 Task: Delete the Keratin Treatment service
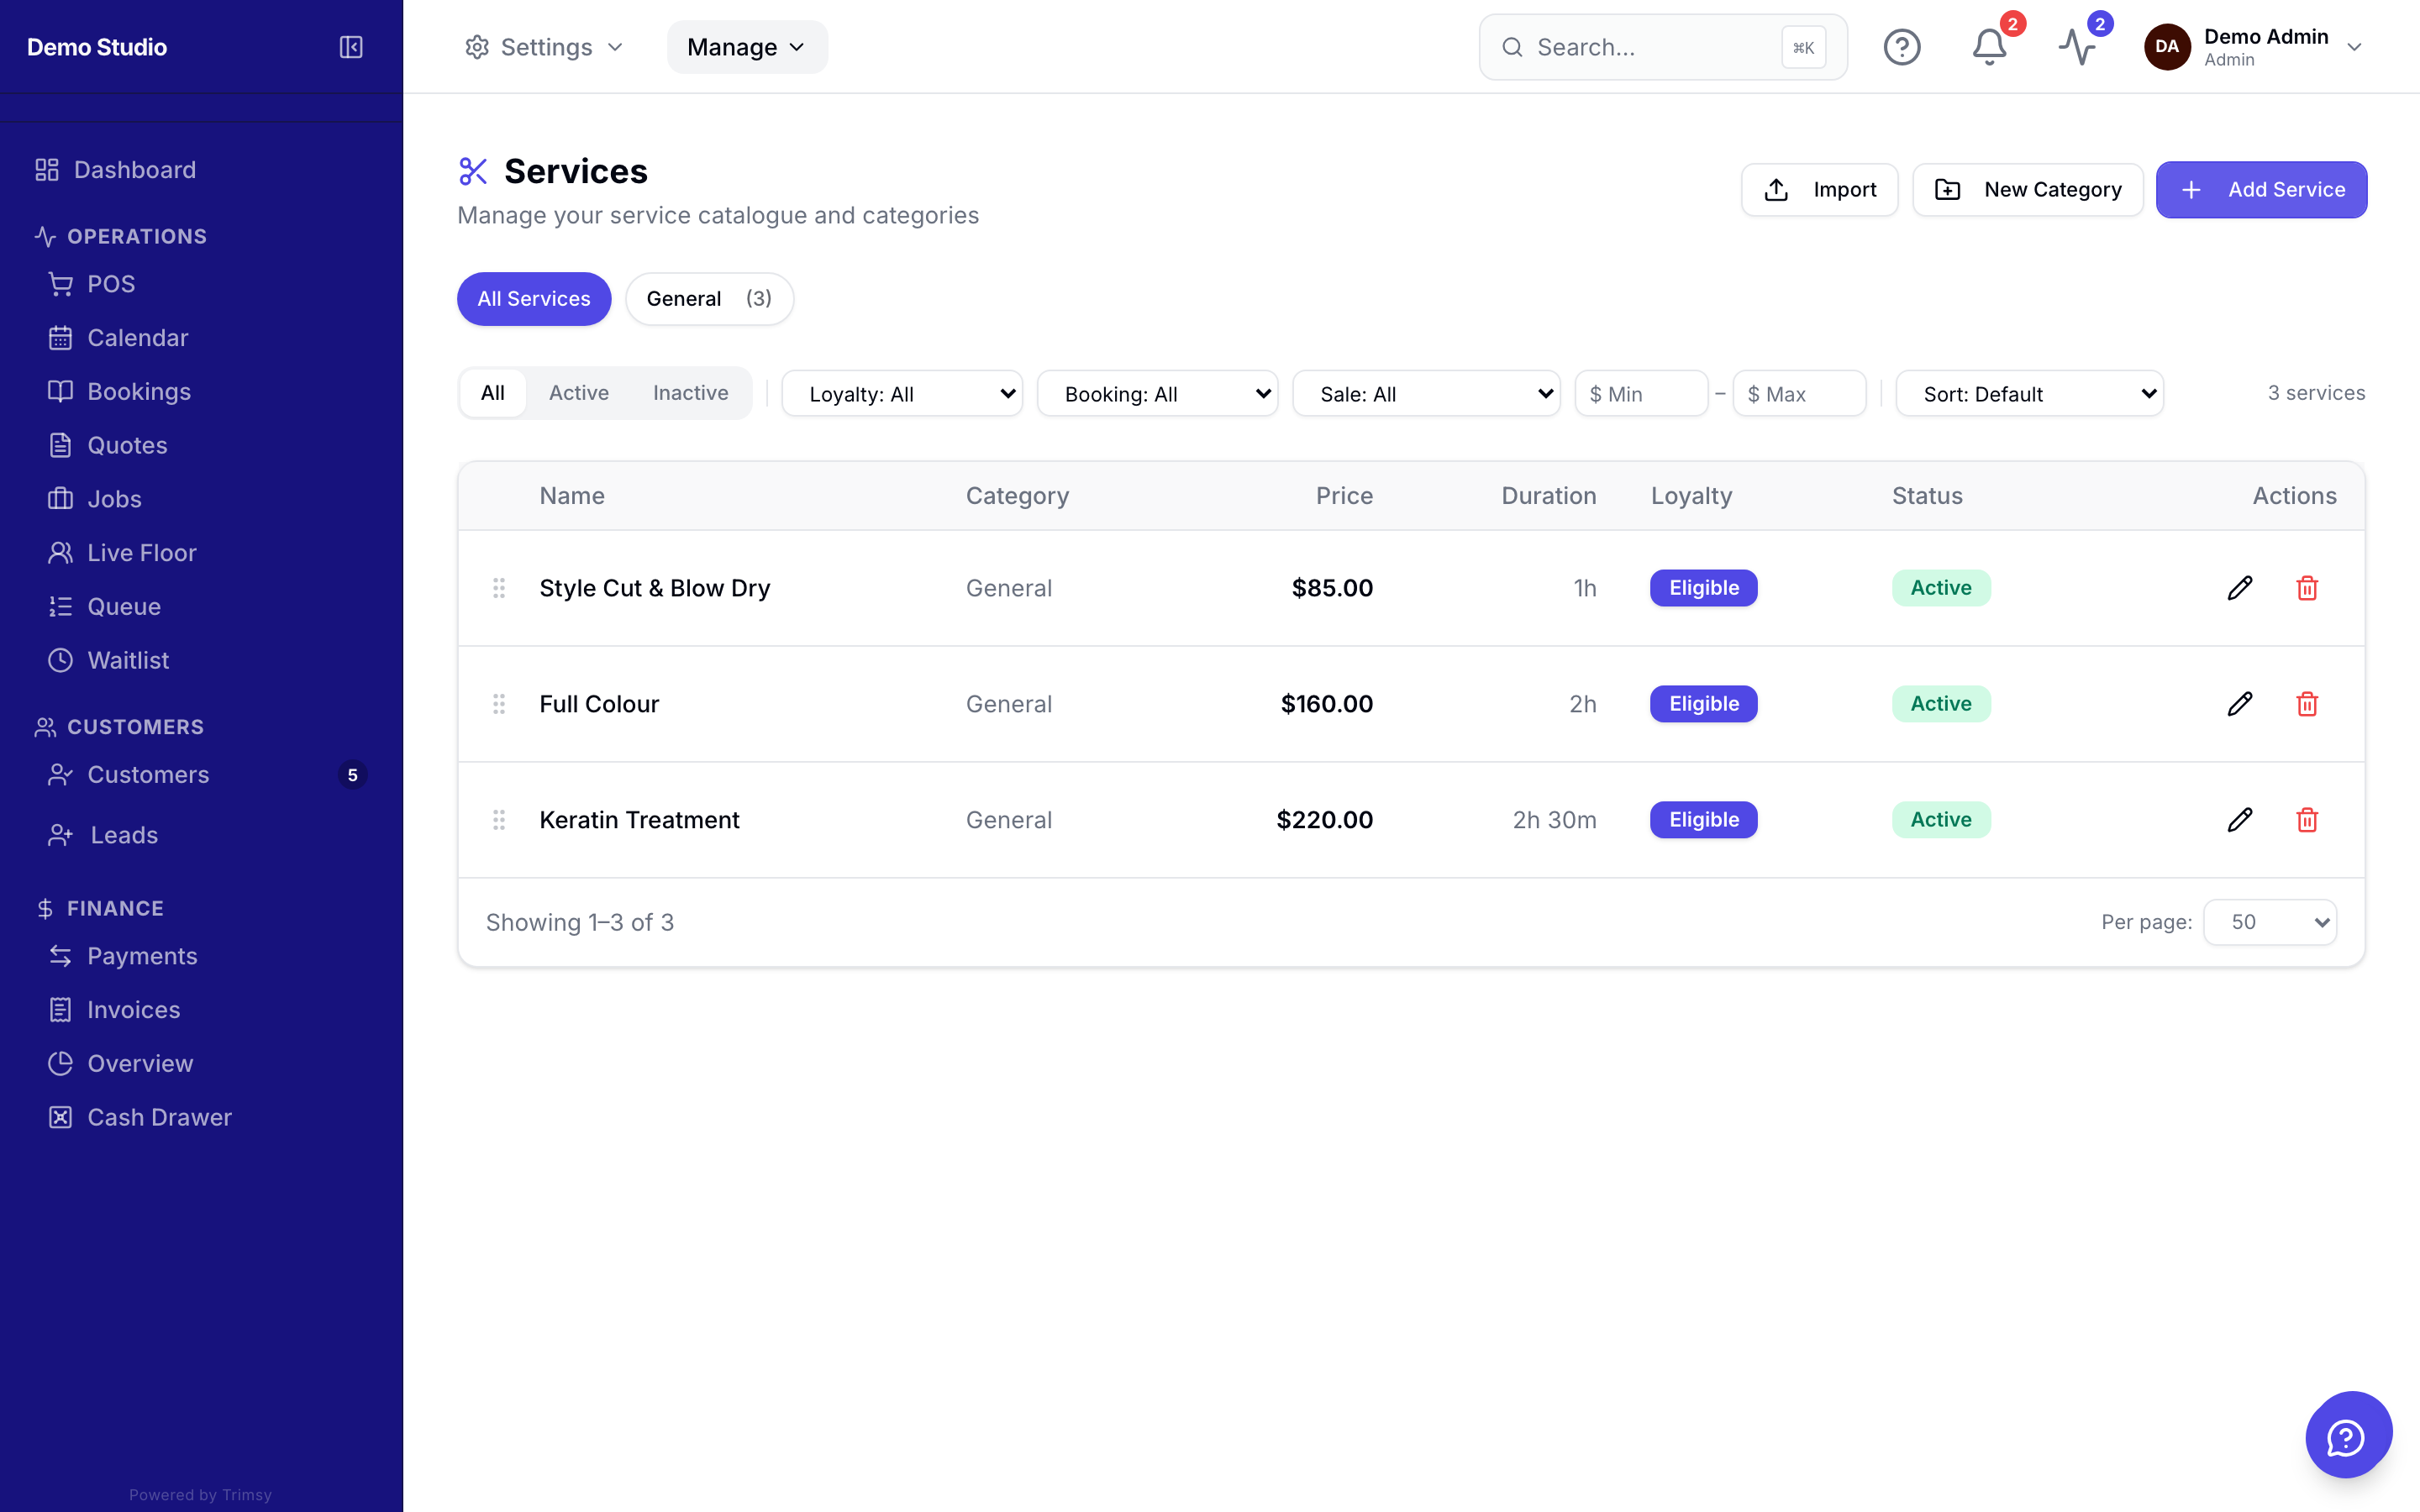coord(2307,820)
